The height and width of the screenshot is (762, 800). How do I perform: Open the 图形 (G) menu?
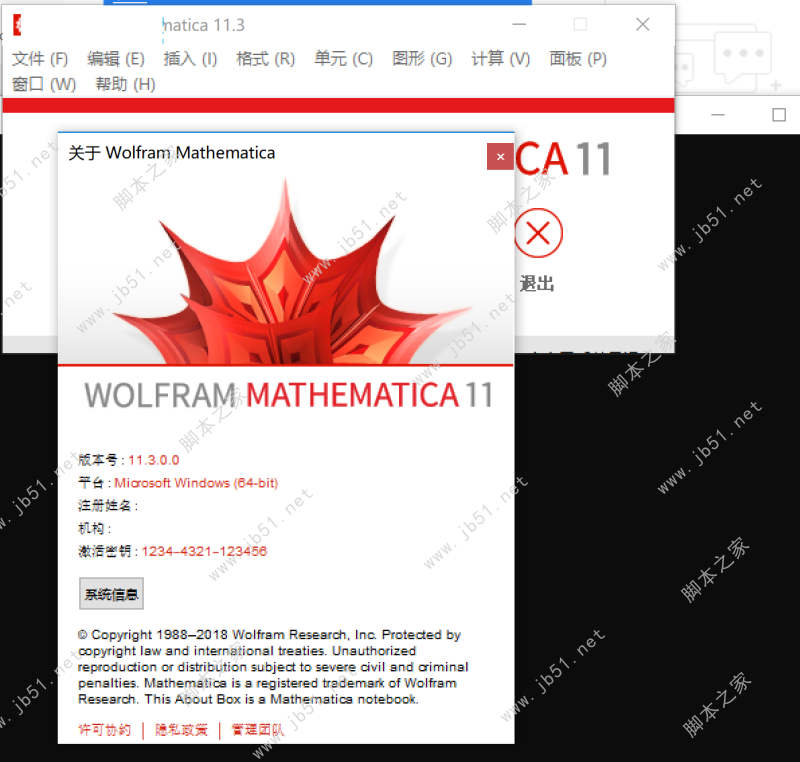point(422,59)
